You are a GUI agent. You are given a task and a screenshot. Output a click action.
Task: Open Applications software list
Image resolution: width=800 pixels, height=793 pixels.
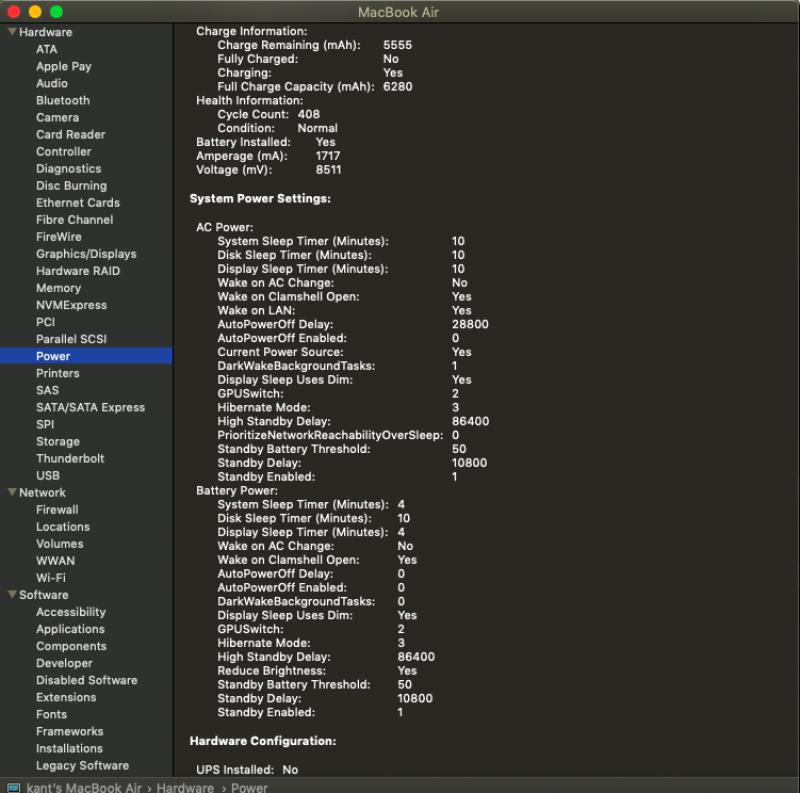(70, 629)
